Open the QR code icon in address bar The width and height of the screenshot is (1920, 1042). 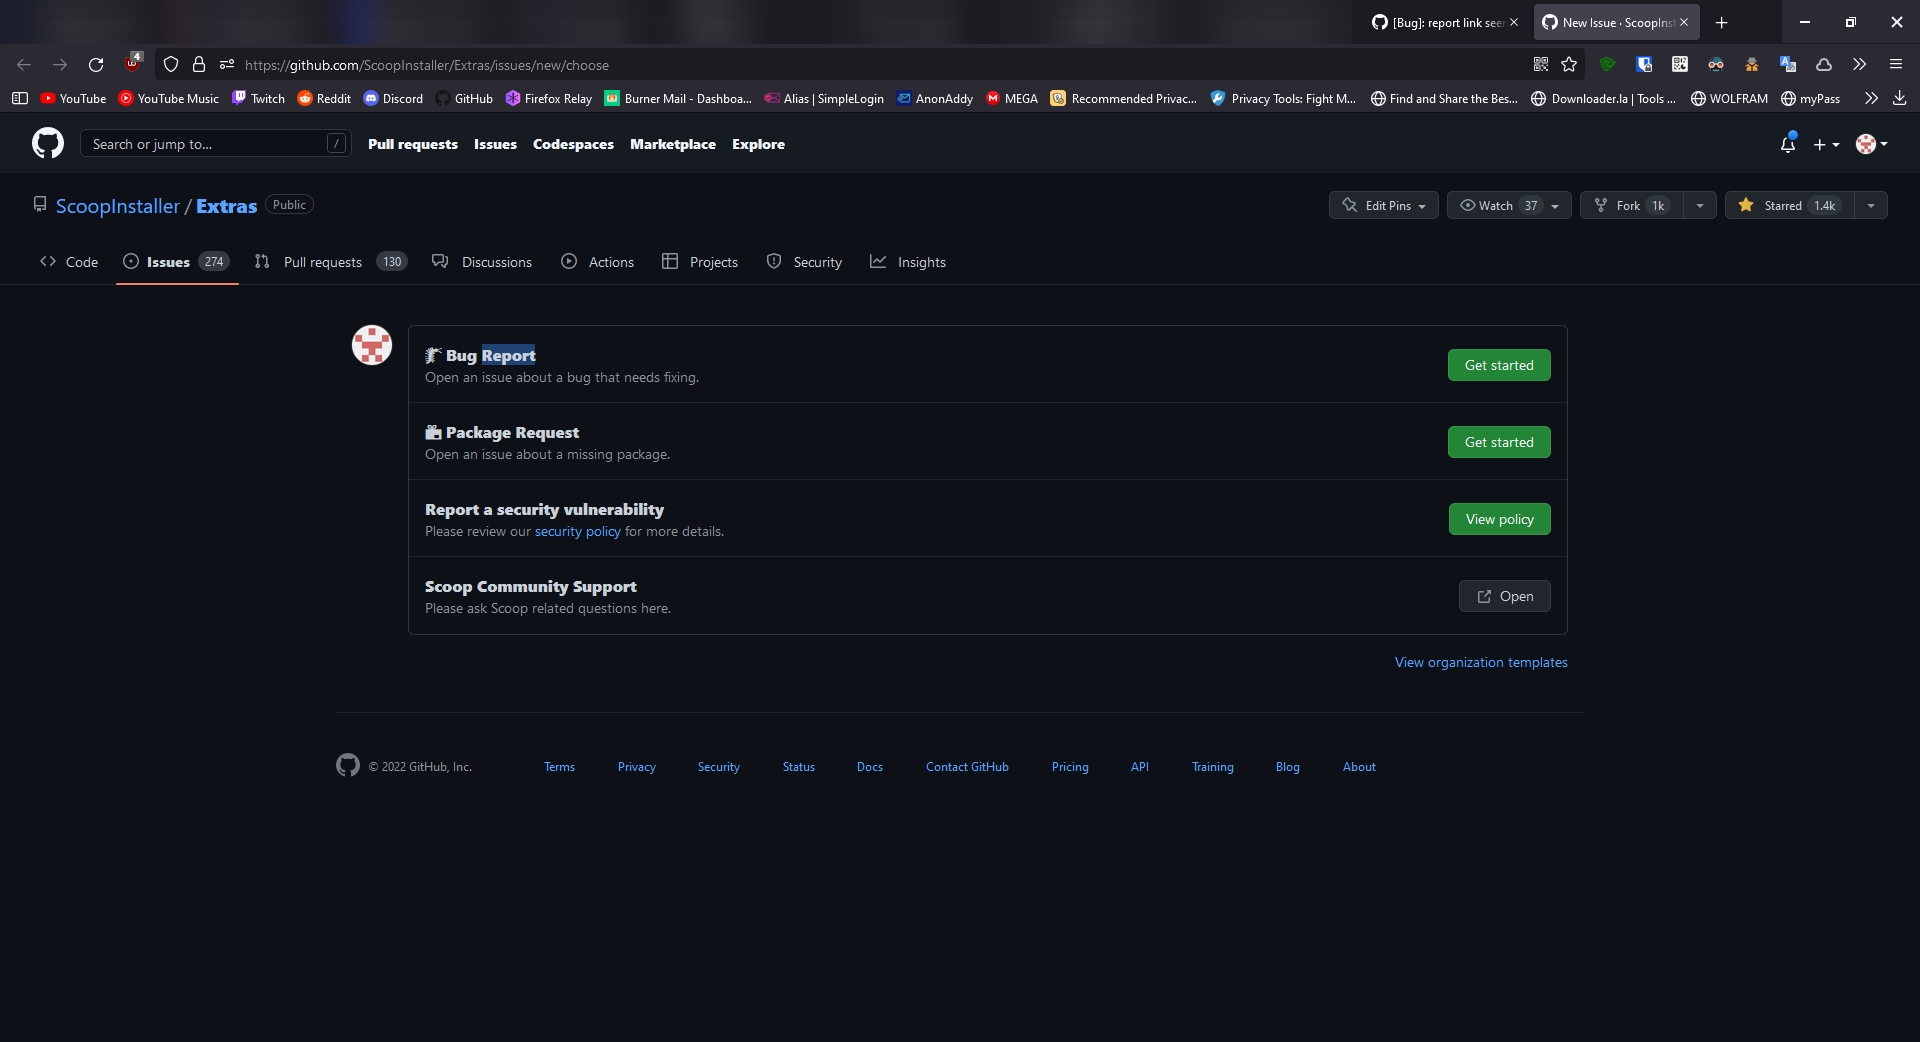(1540, 64)
